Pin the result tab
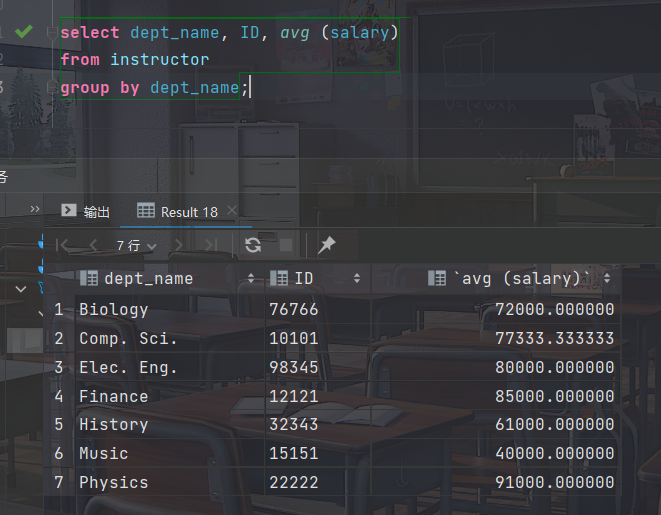Image resolution: width=661 pixels, height=515 pixels. click(327, 245)
